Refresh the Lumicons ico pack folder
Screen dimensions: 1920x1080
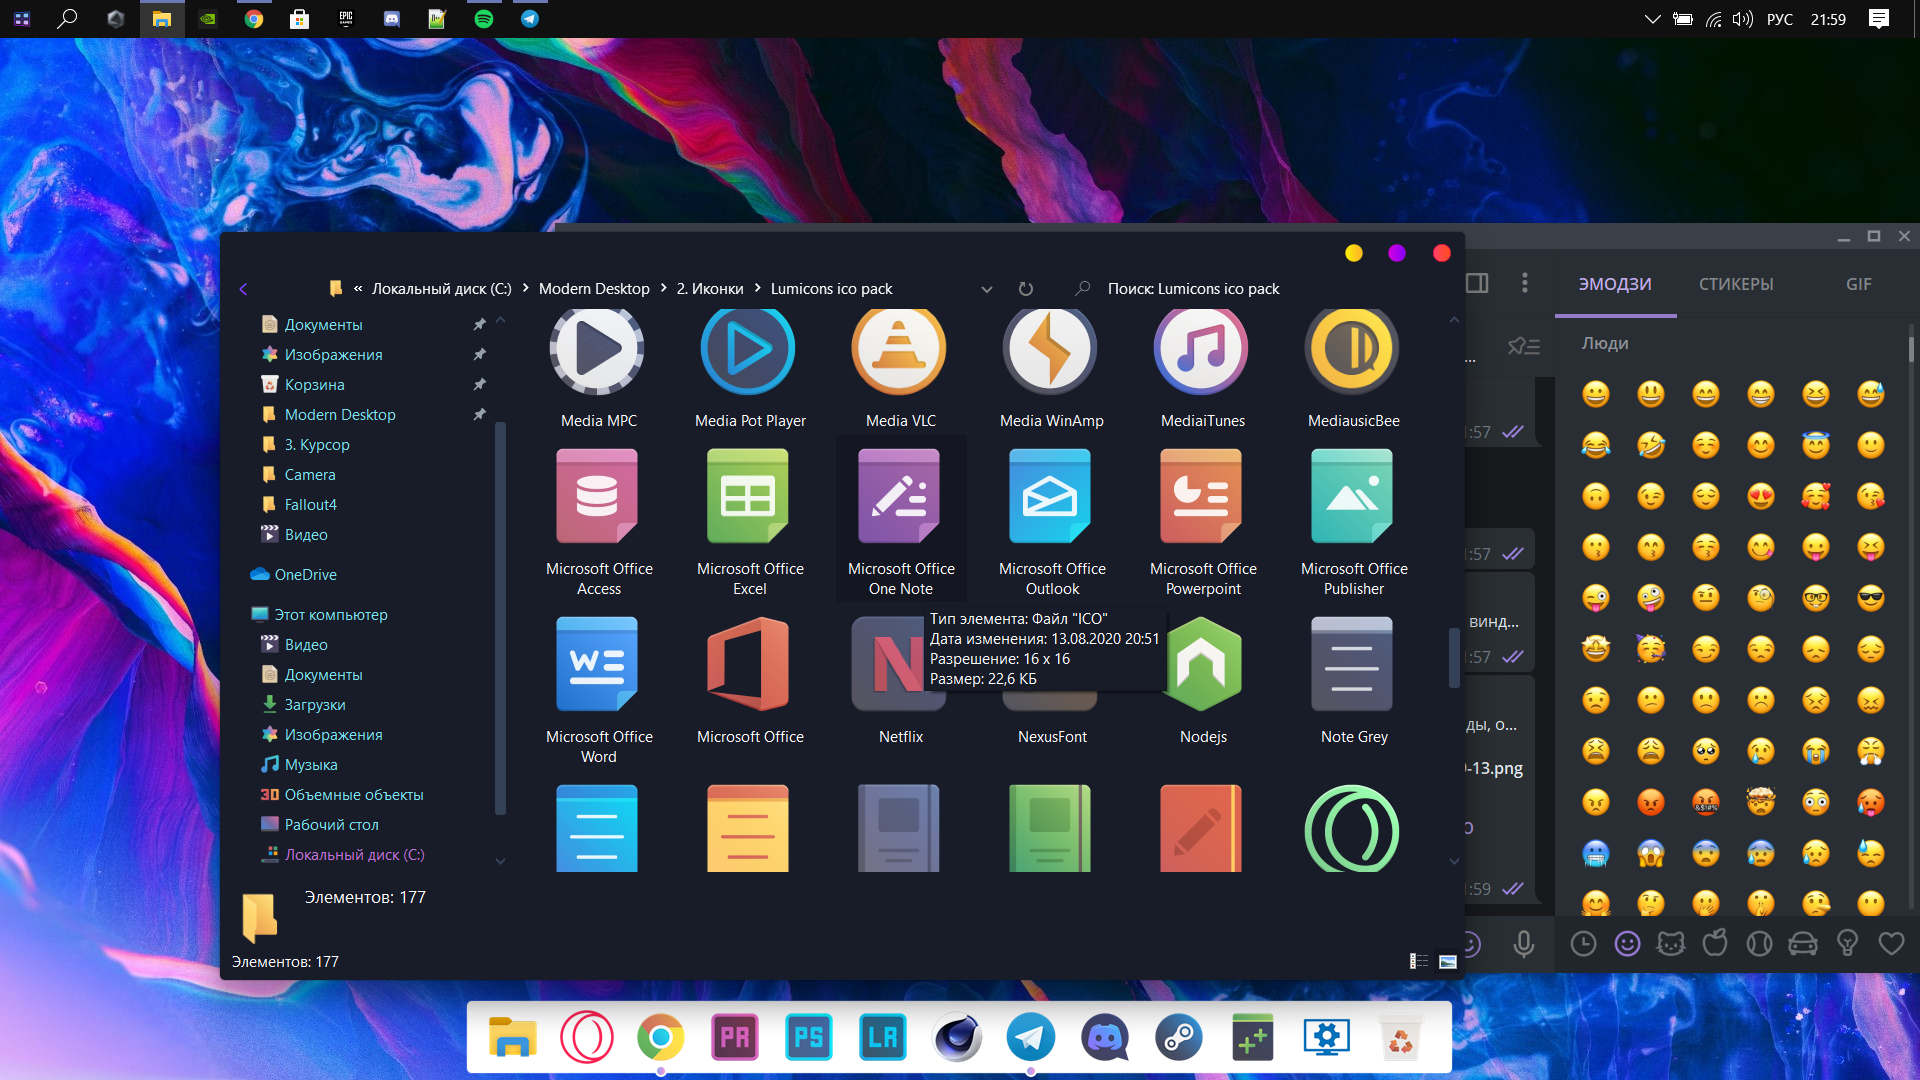(1025, 289)
